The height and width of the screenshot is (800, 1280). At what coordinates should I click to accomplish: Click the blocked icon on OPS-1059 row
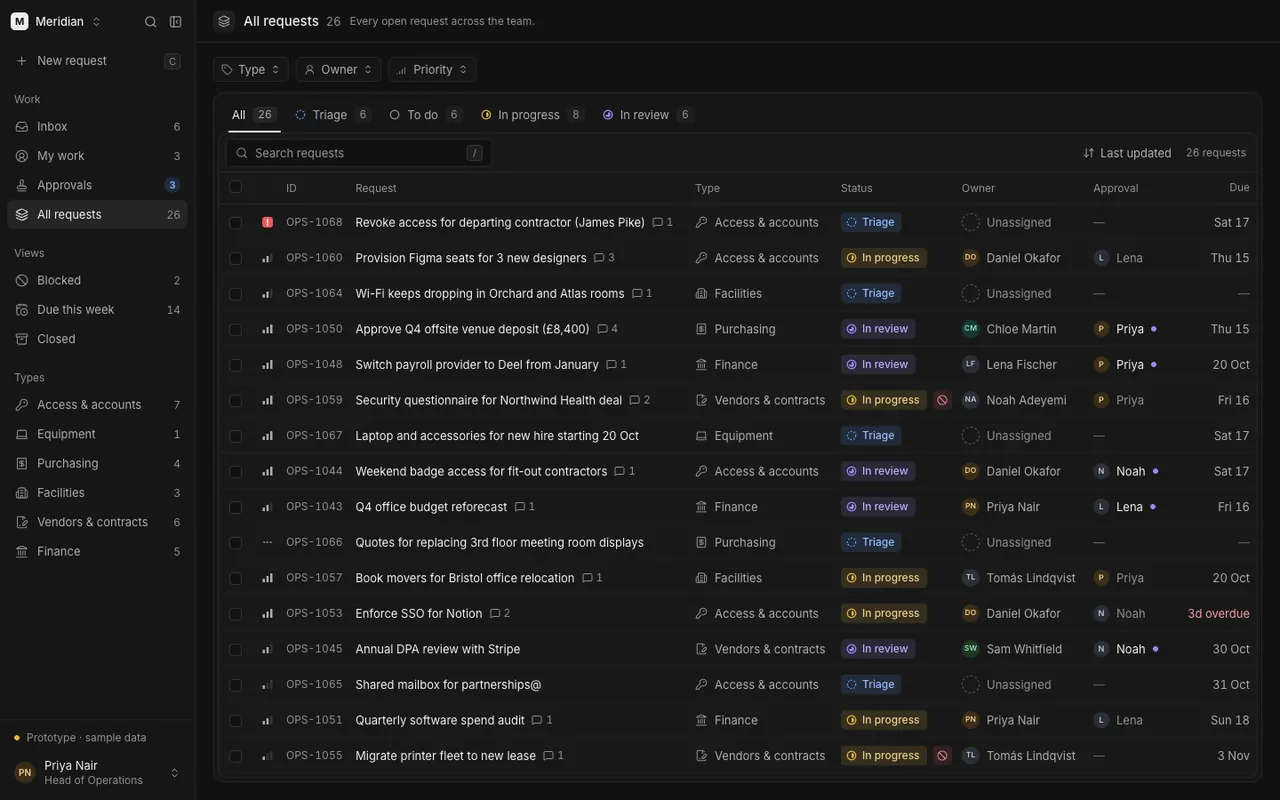point(942,400)
